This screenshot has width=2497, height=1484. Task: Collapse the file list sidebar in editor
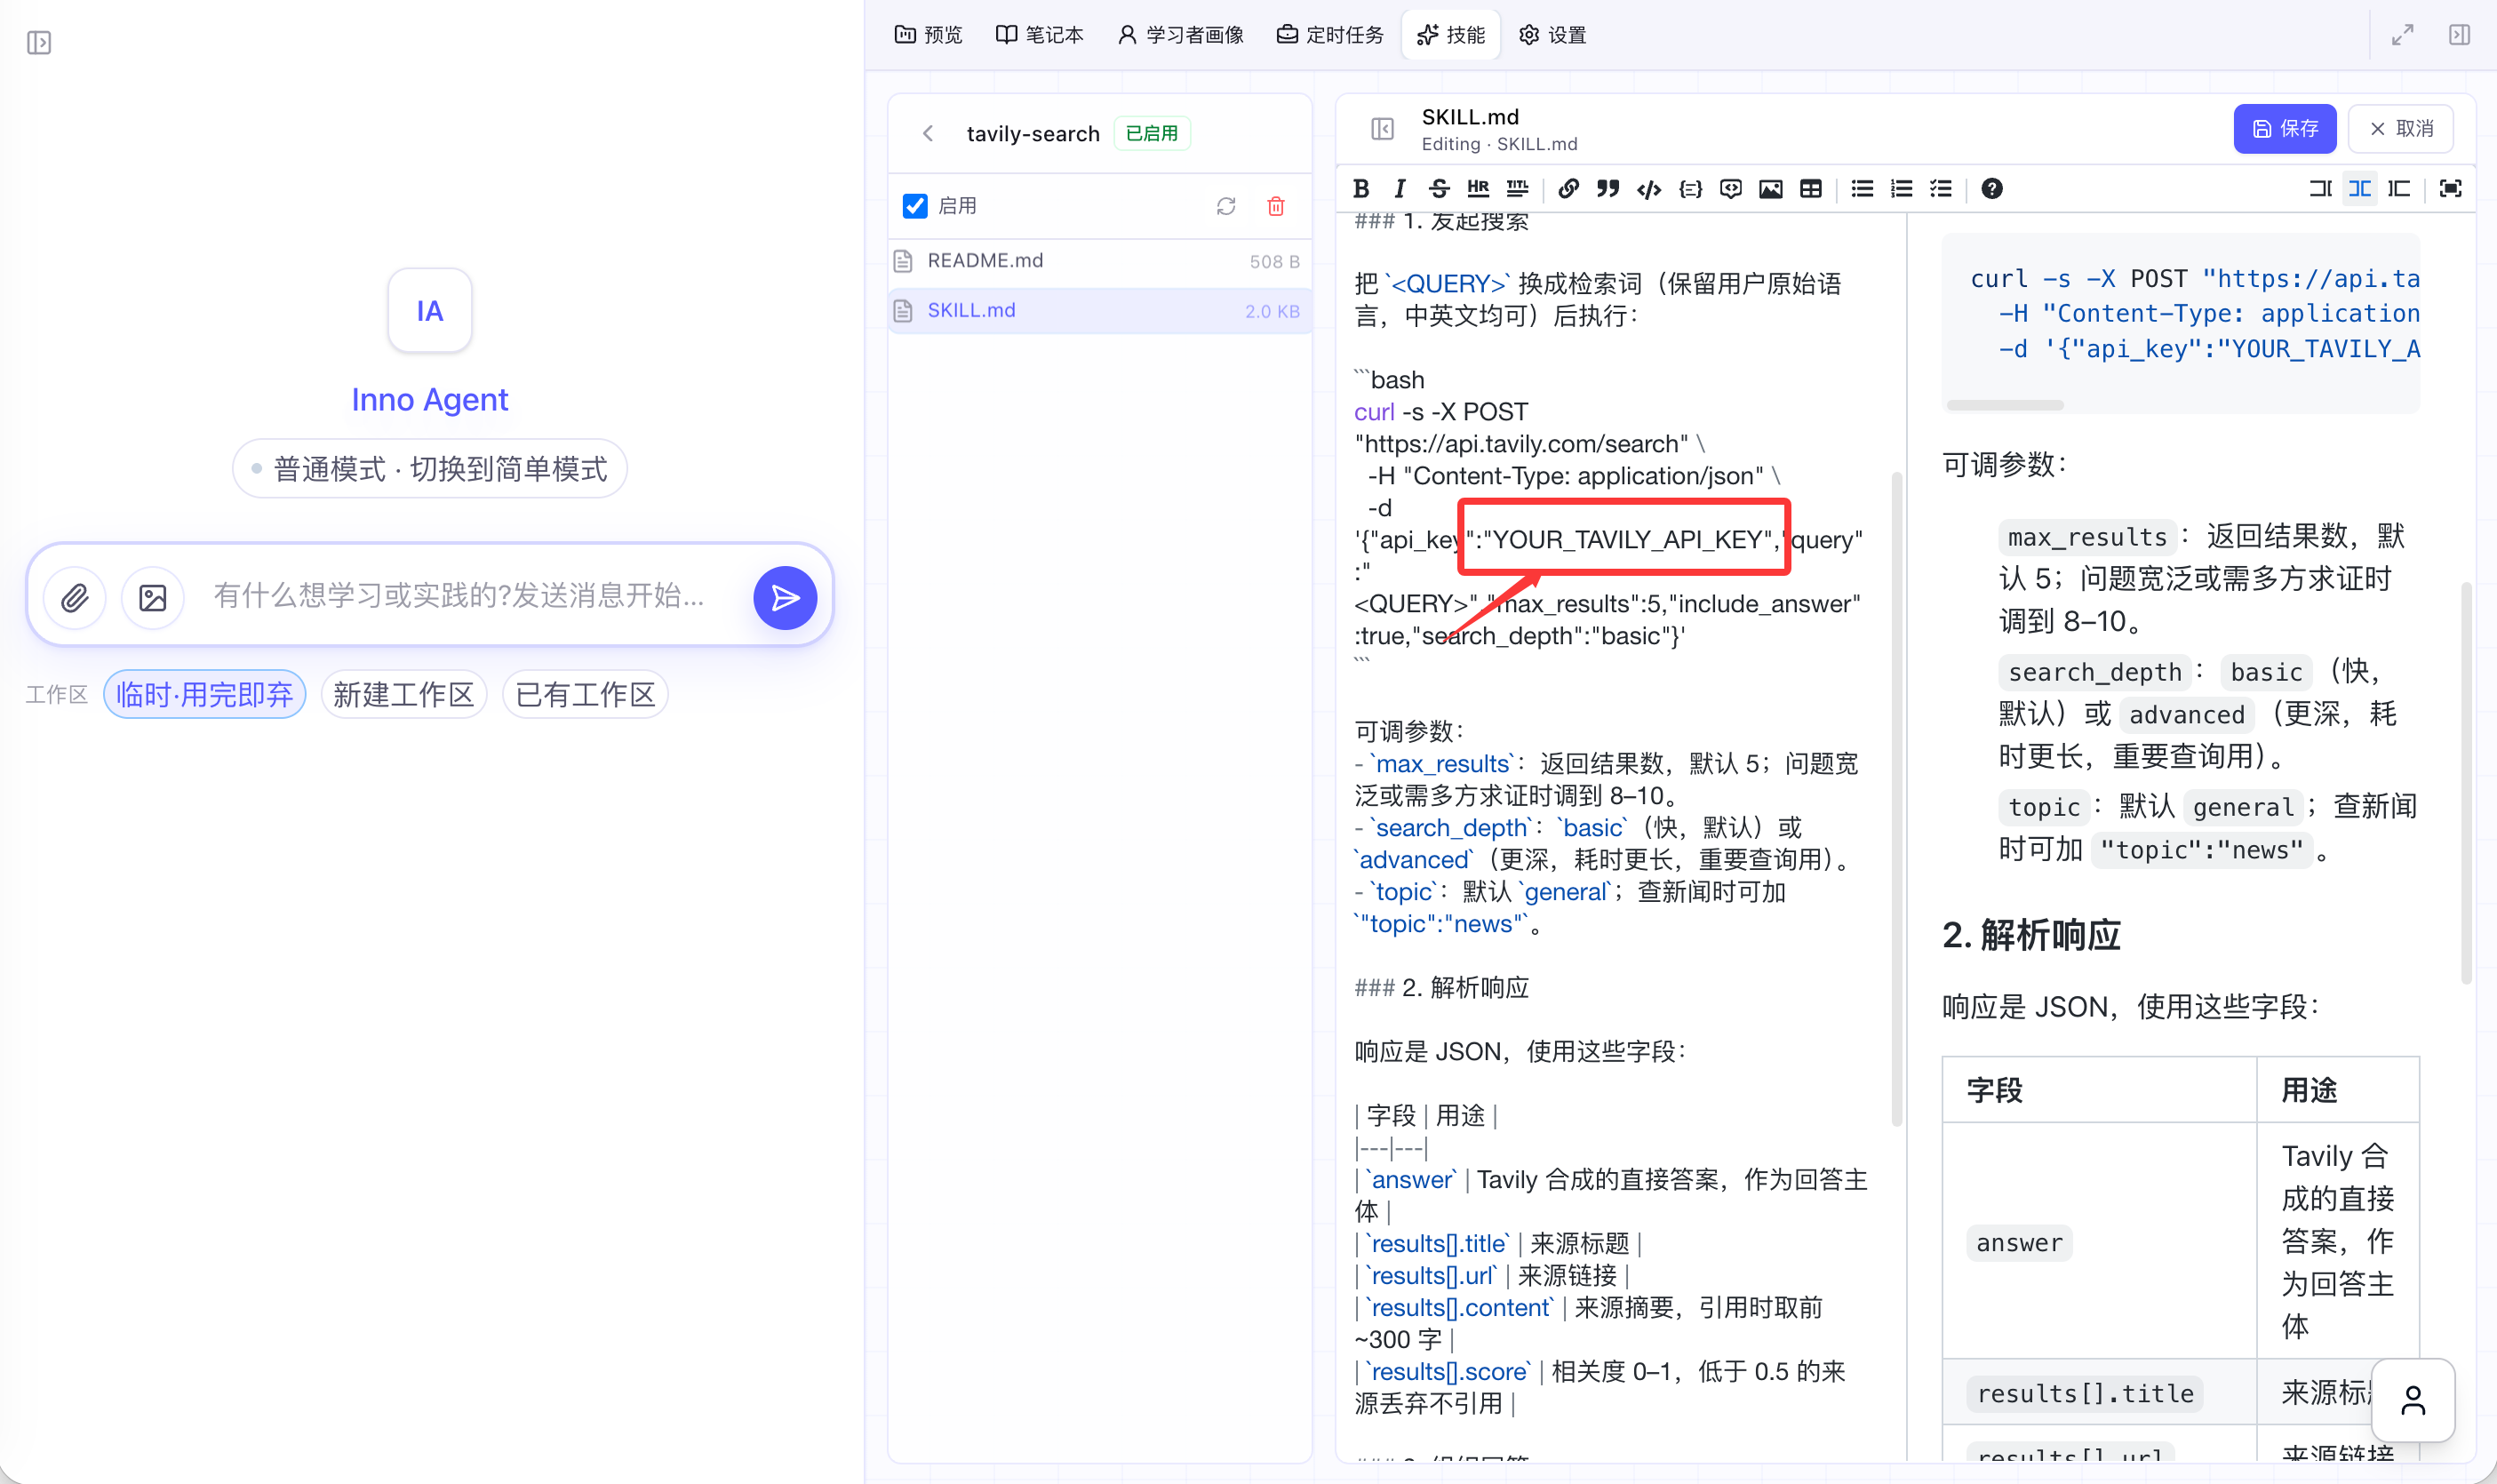click(x=1382, y=129)
